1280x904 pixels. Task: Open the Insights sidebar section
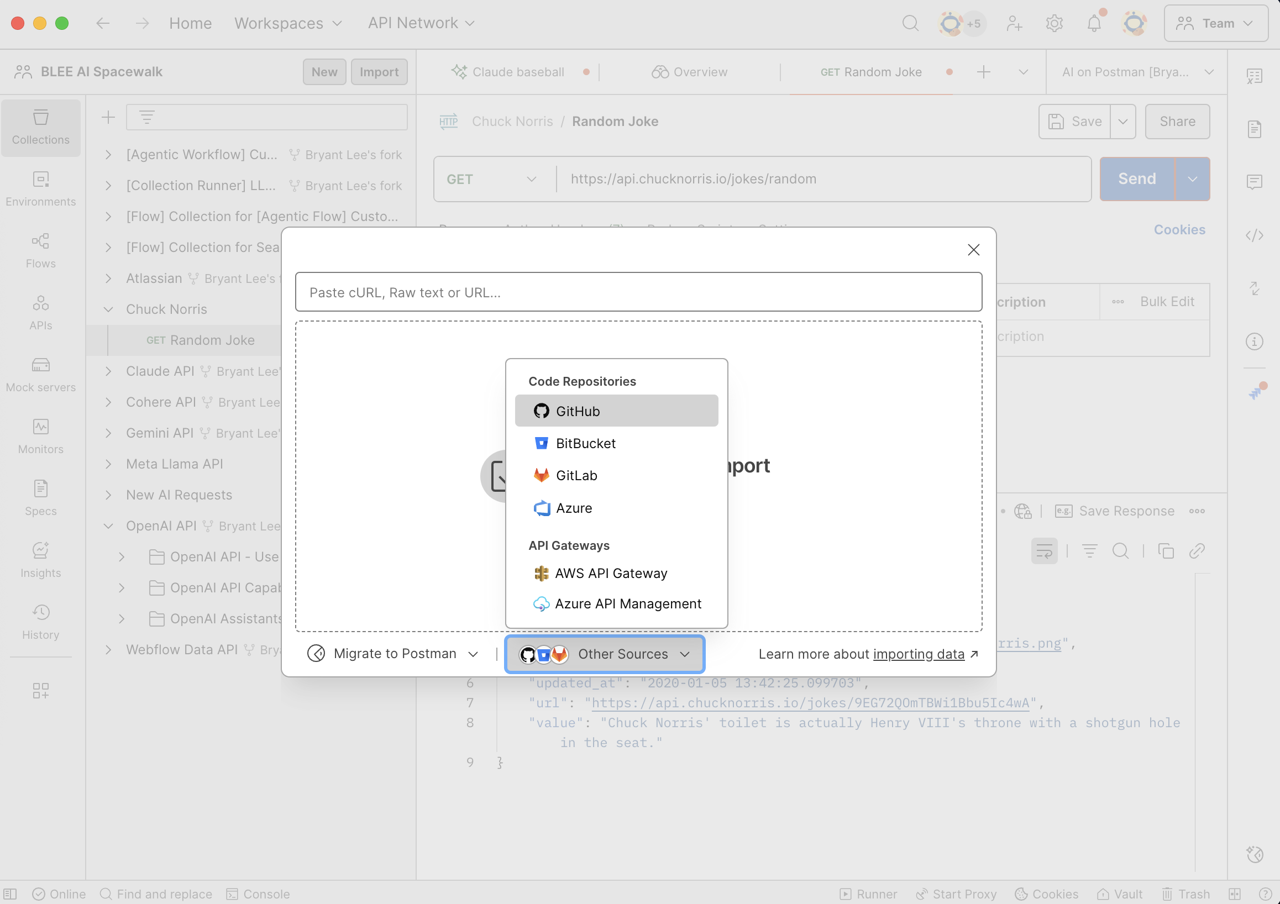[40, 560]
